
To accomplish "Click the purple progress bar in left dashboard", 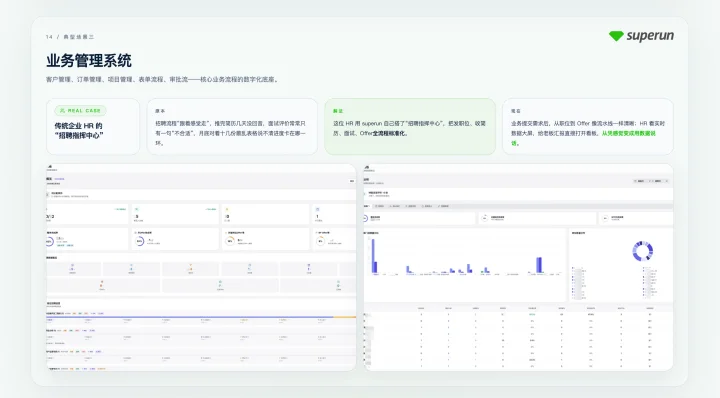I will pyautogui.click(x=190, y=317).
